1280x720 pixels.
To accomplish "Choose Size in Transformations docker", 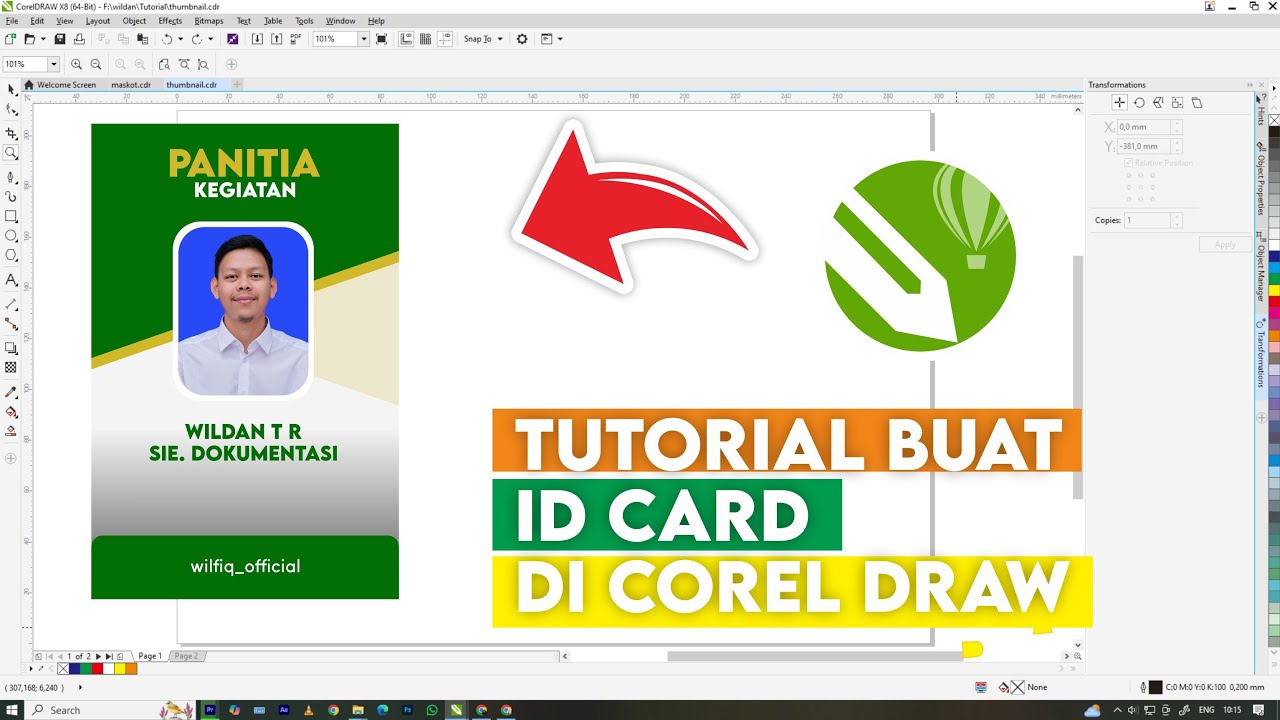I will pyautogui.click(x=1177, y=103).
